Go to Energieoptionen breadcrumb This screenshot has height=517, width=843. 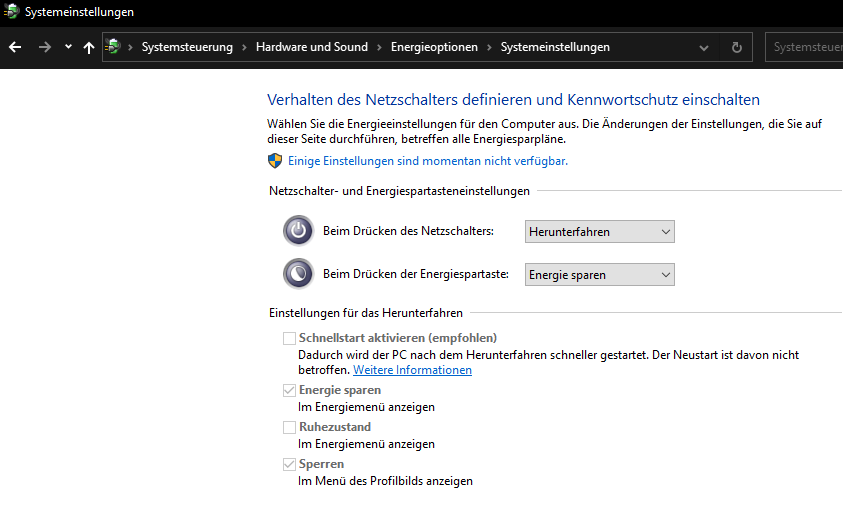(x=434, y=47)
